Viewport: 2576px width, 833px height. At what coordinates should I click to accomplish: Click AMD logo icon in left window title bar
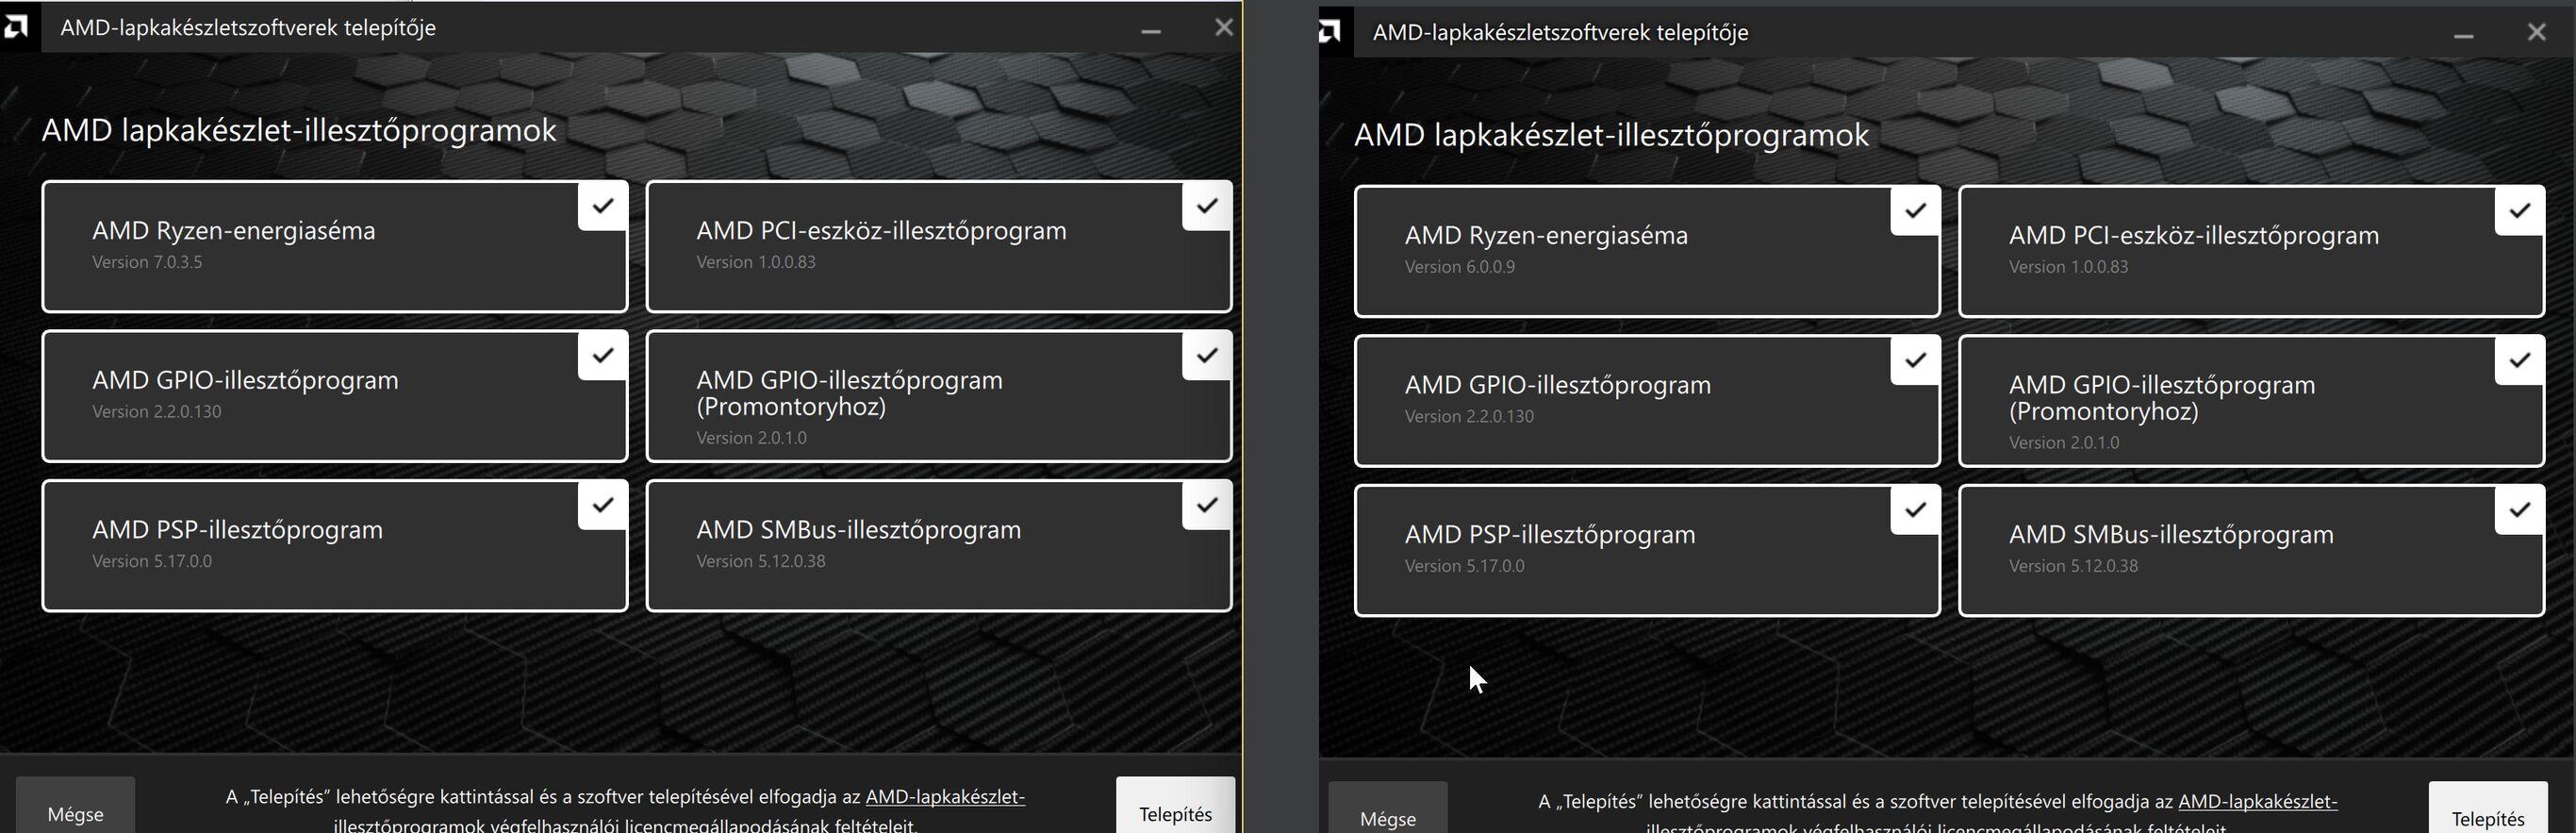[x=16, y=27]
